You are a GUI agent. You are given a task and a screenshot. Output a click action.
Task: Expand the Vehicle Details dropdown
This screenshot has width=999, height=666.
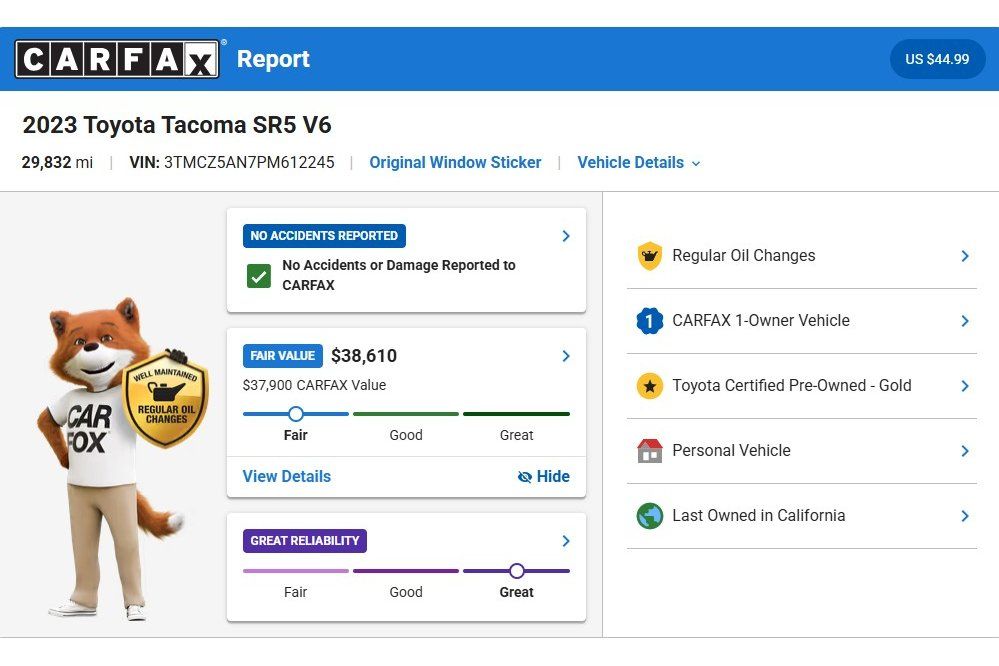tap(638, 163)
